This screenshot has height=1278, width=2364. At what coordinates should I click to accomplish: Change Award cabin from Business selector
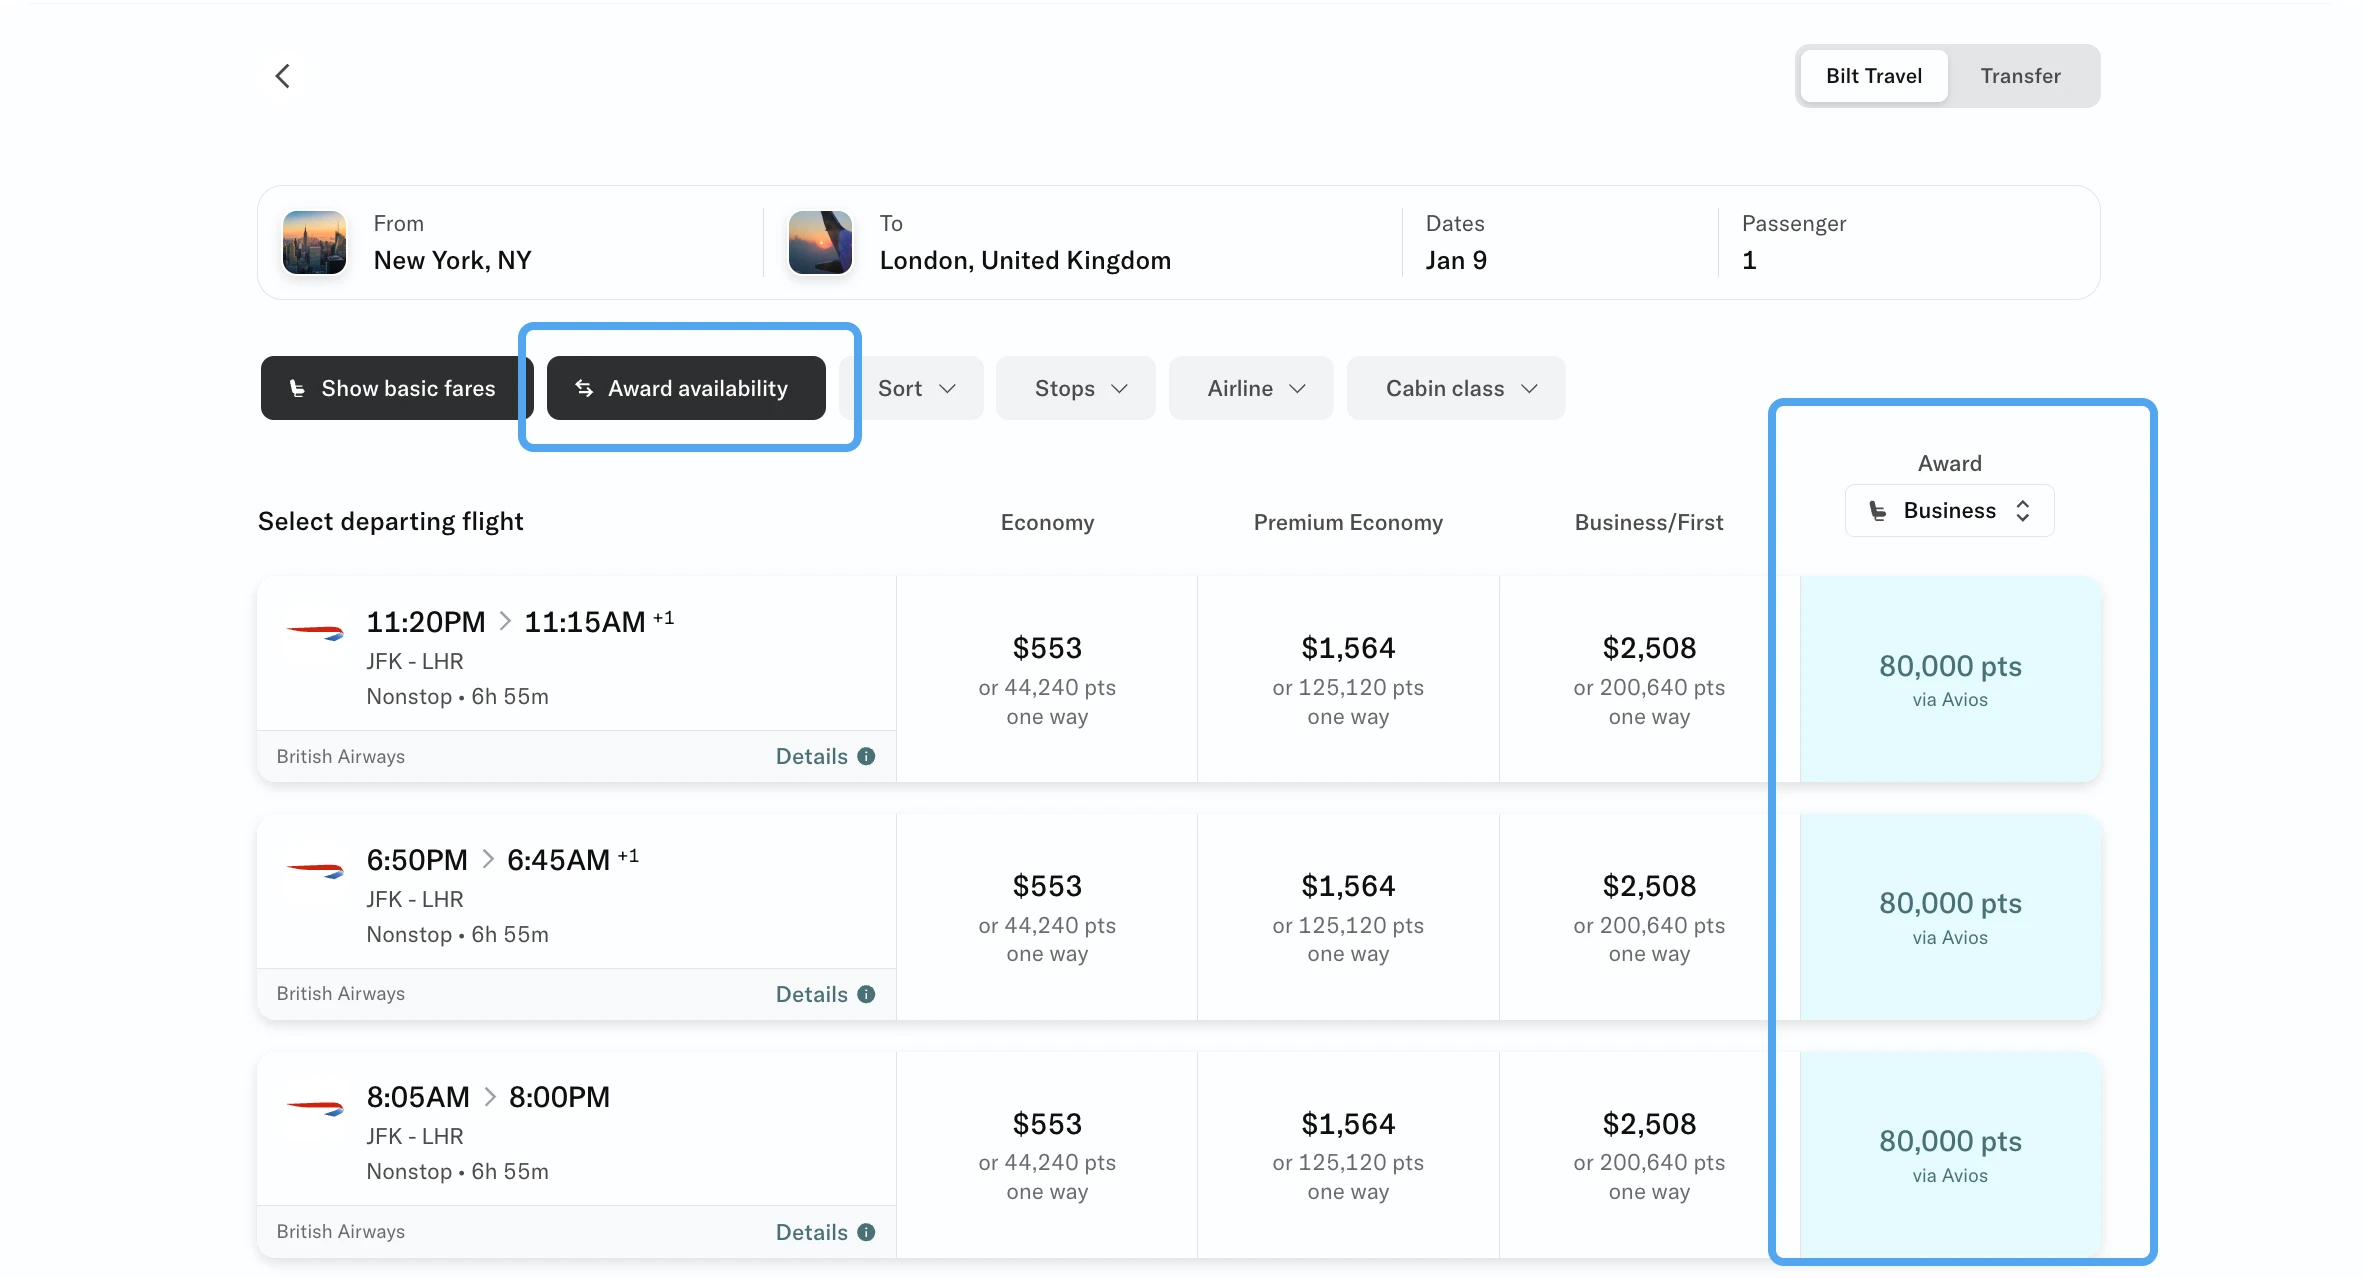pos(1950,511)
